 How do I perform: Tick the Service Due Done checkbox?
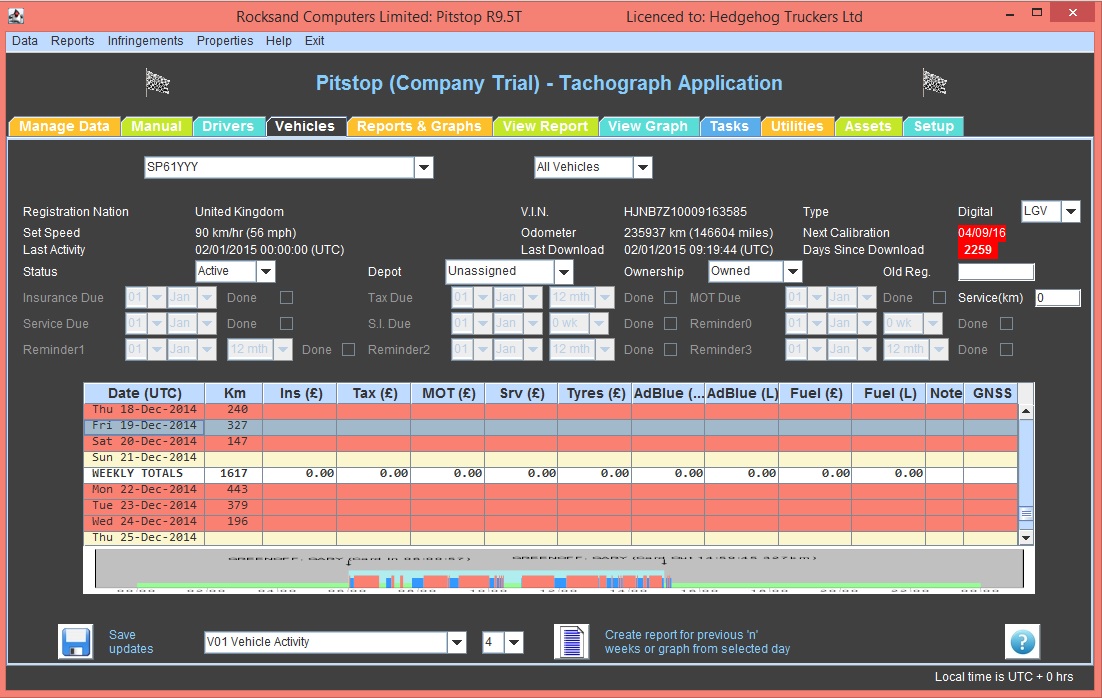(286, 323)
